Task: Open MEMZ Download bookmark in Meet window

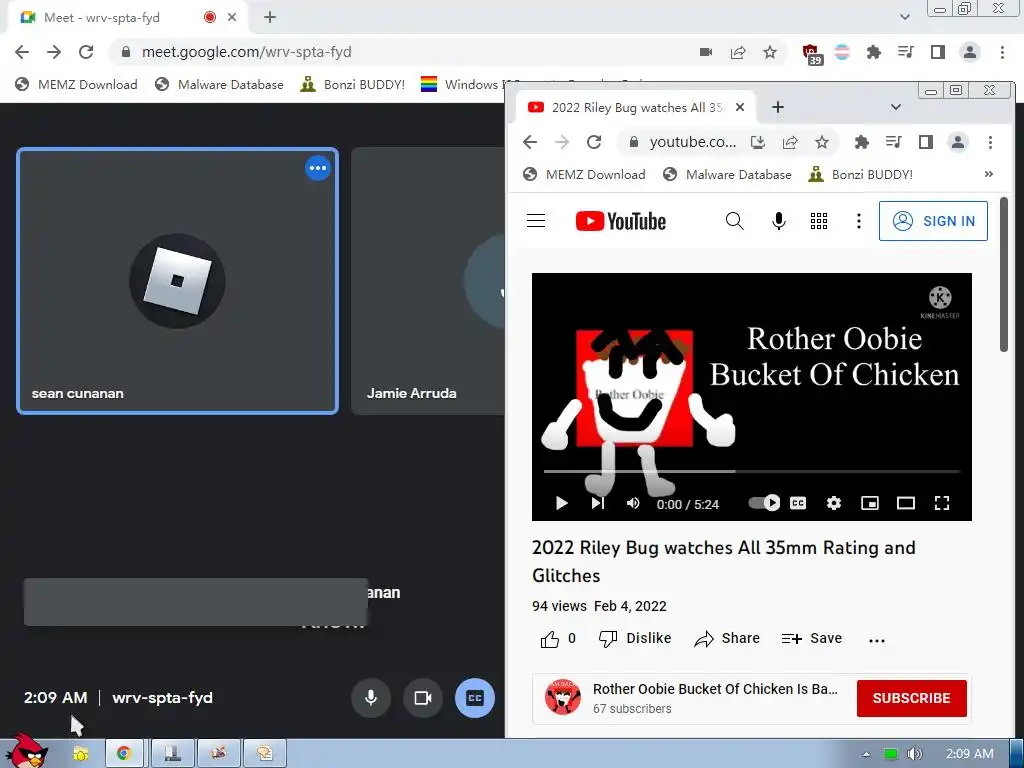Action: pyautogui.click(x=77, y=84)
